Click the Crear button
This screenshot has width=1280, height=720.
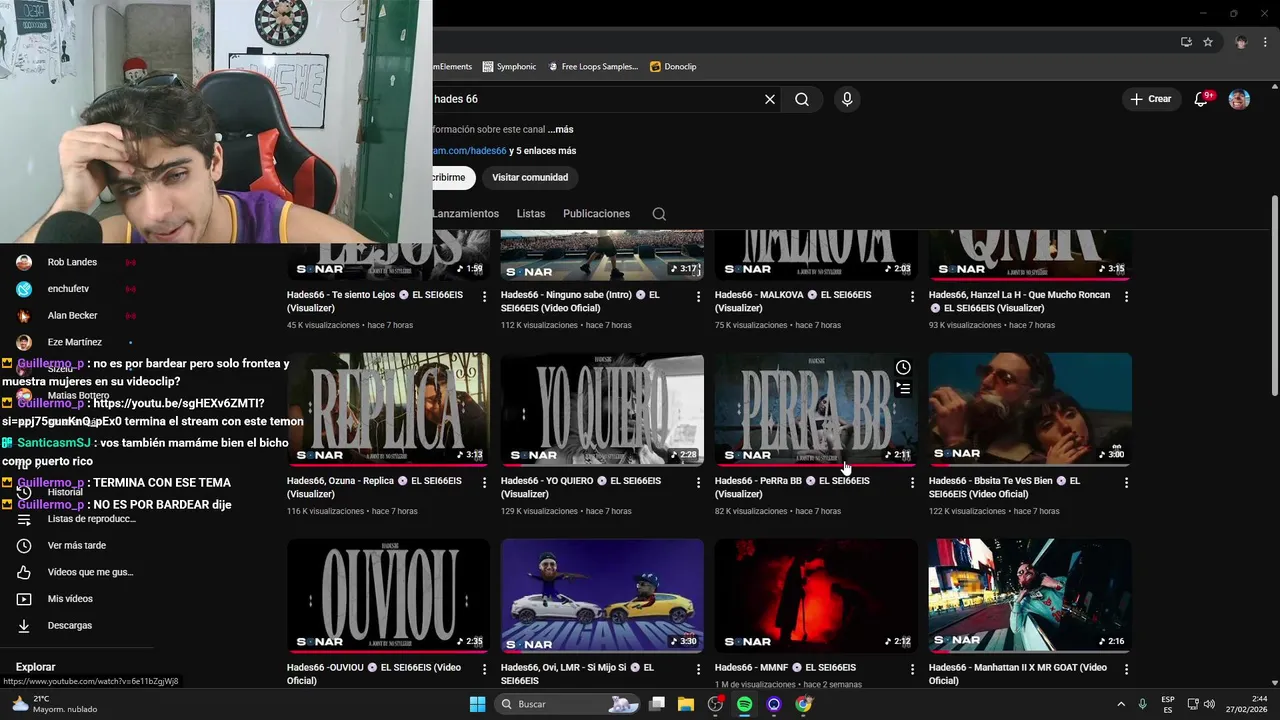pyautogui.click(x=1150, y=99)
